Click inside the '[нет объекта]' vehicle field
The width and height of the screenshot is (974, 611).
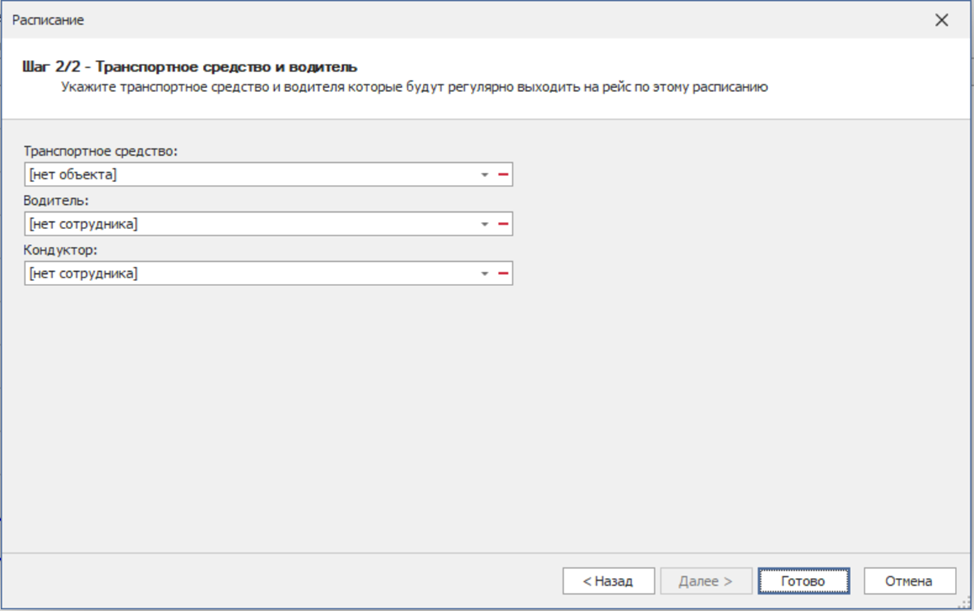click(x=250, y=175)
